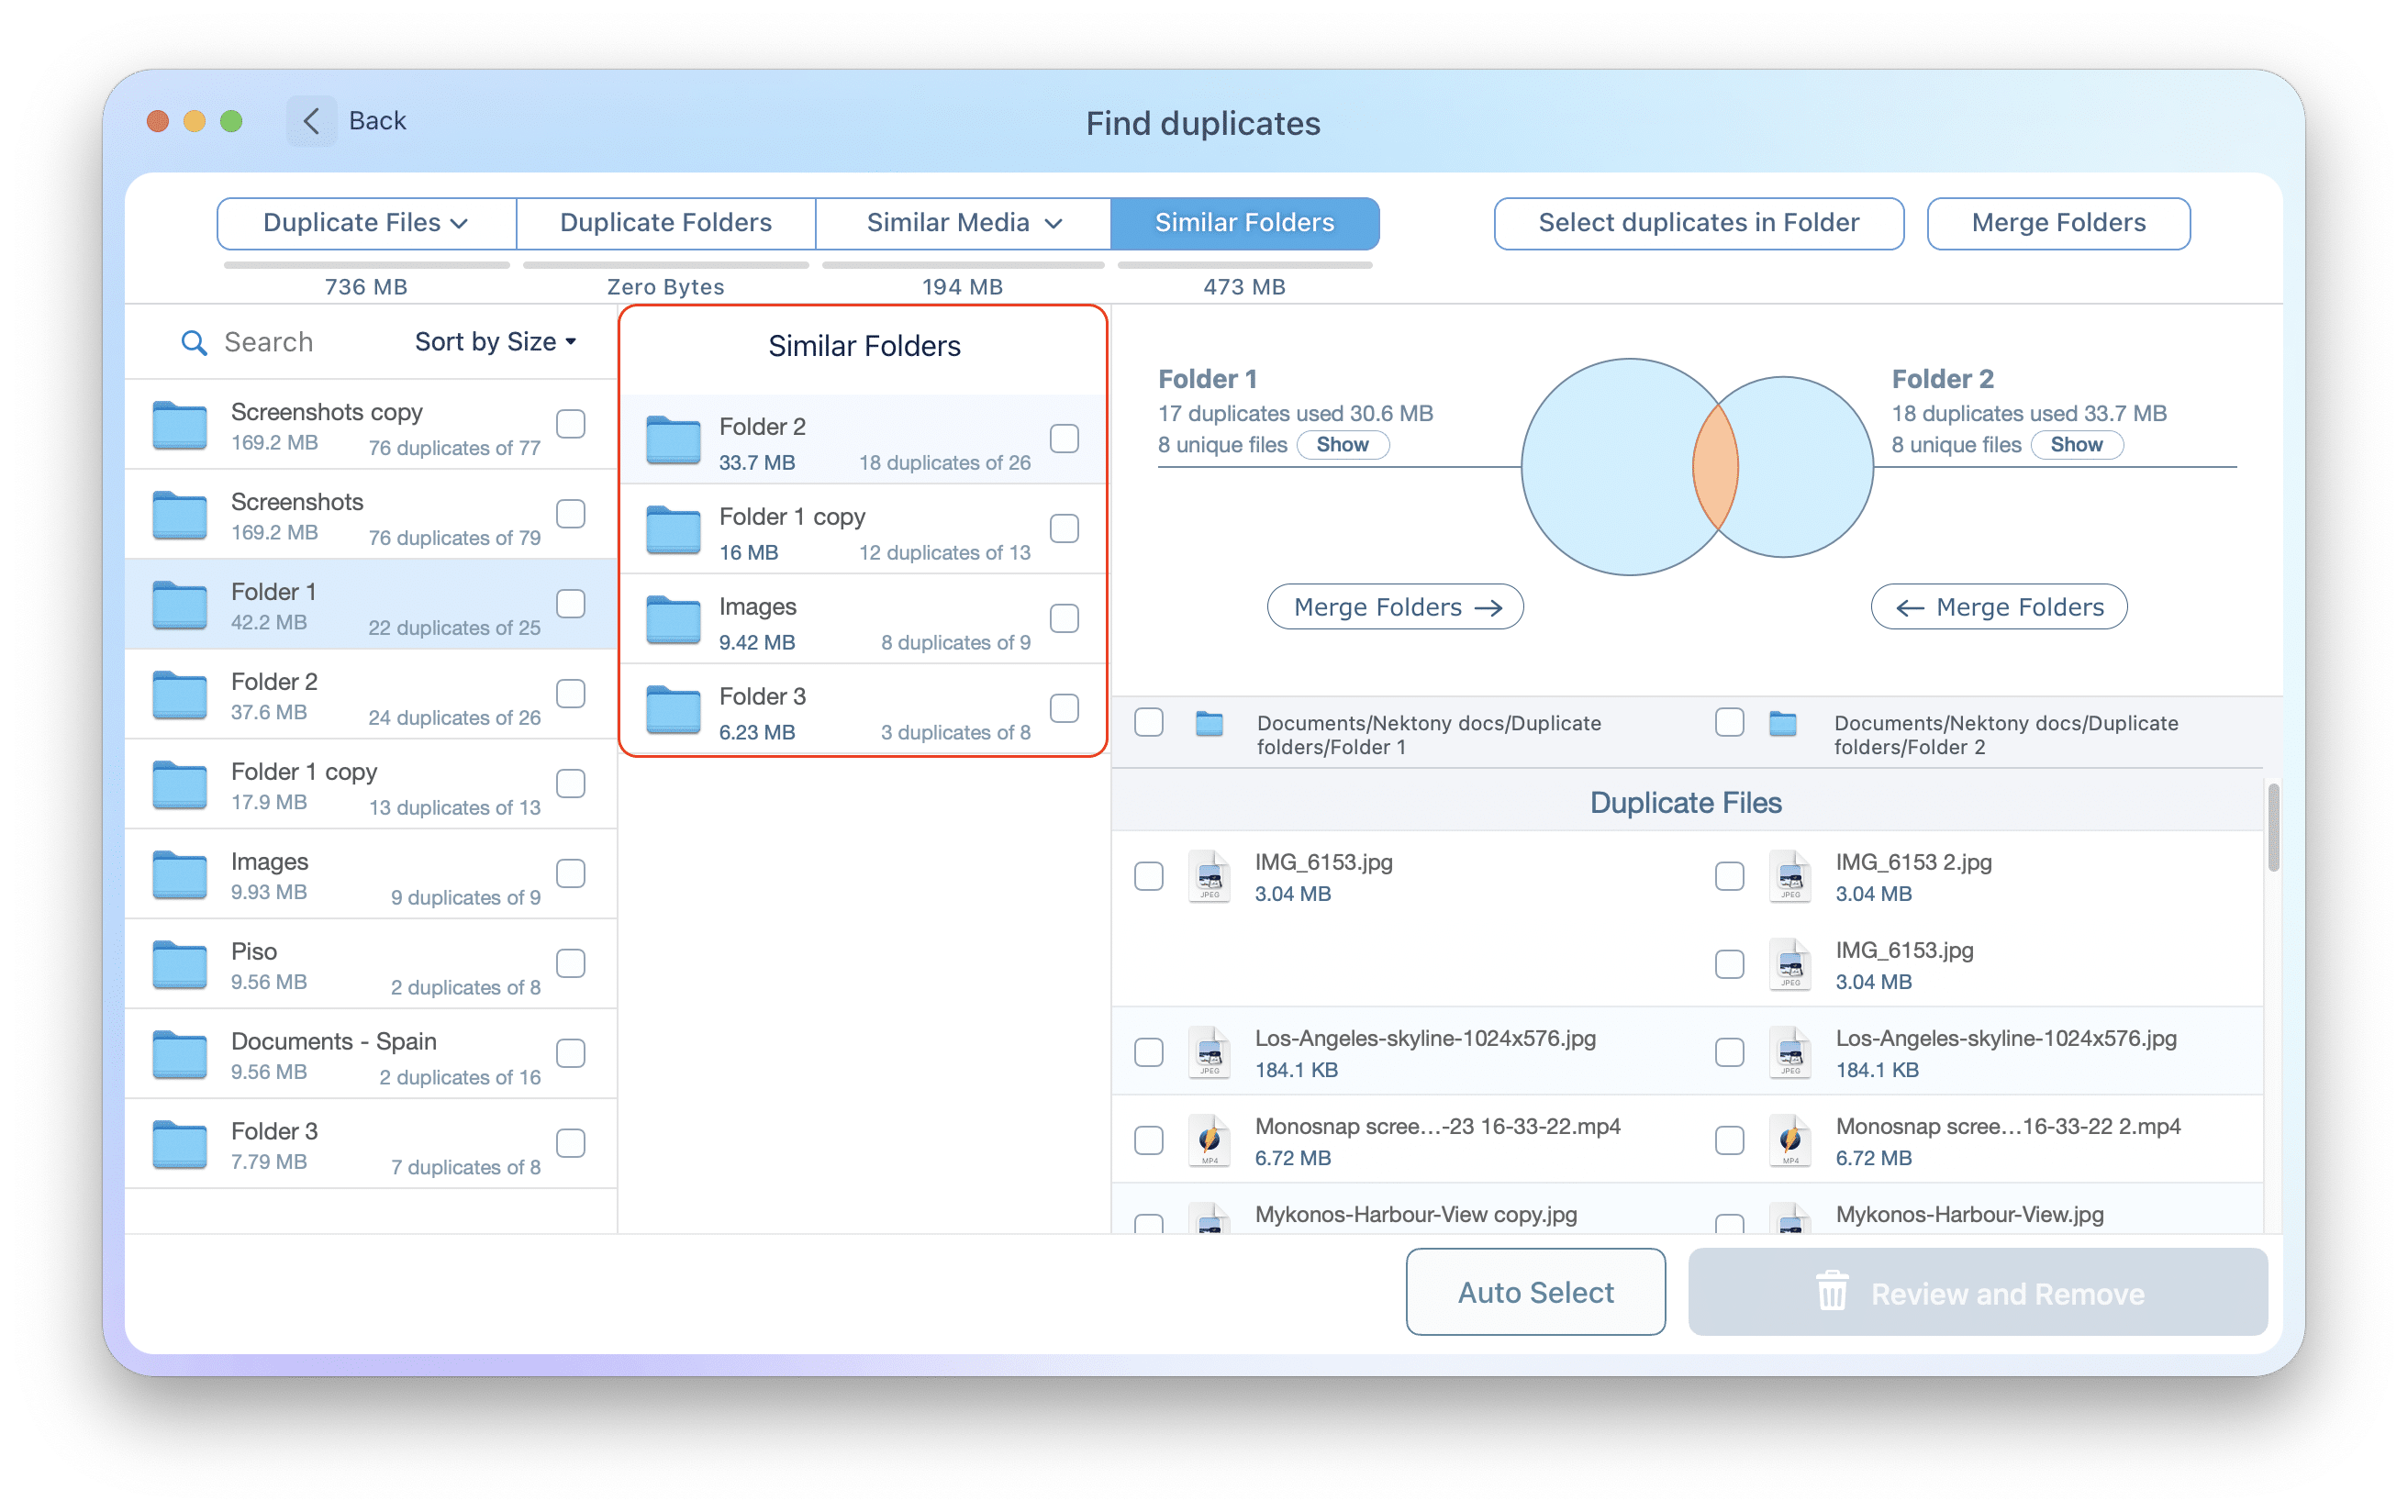
Task: Check the box for Documents path of Folder 2
Action: (x=1729, y=722)
